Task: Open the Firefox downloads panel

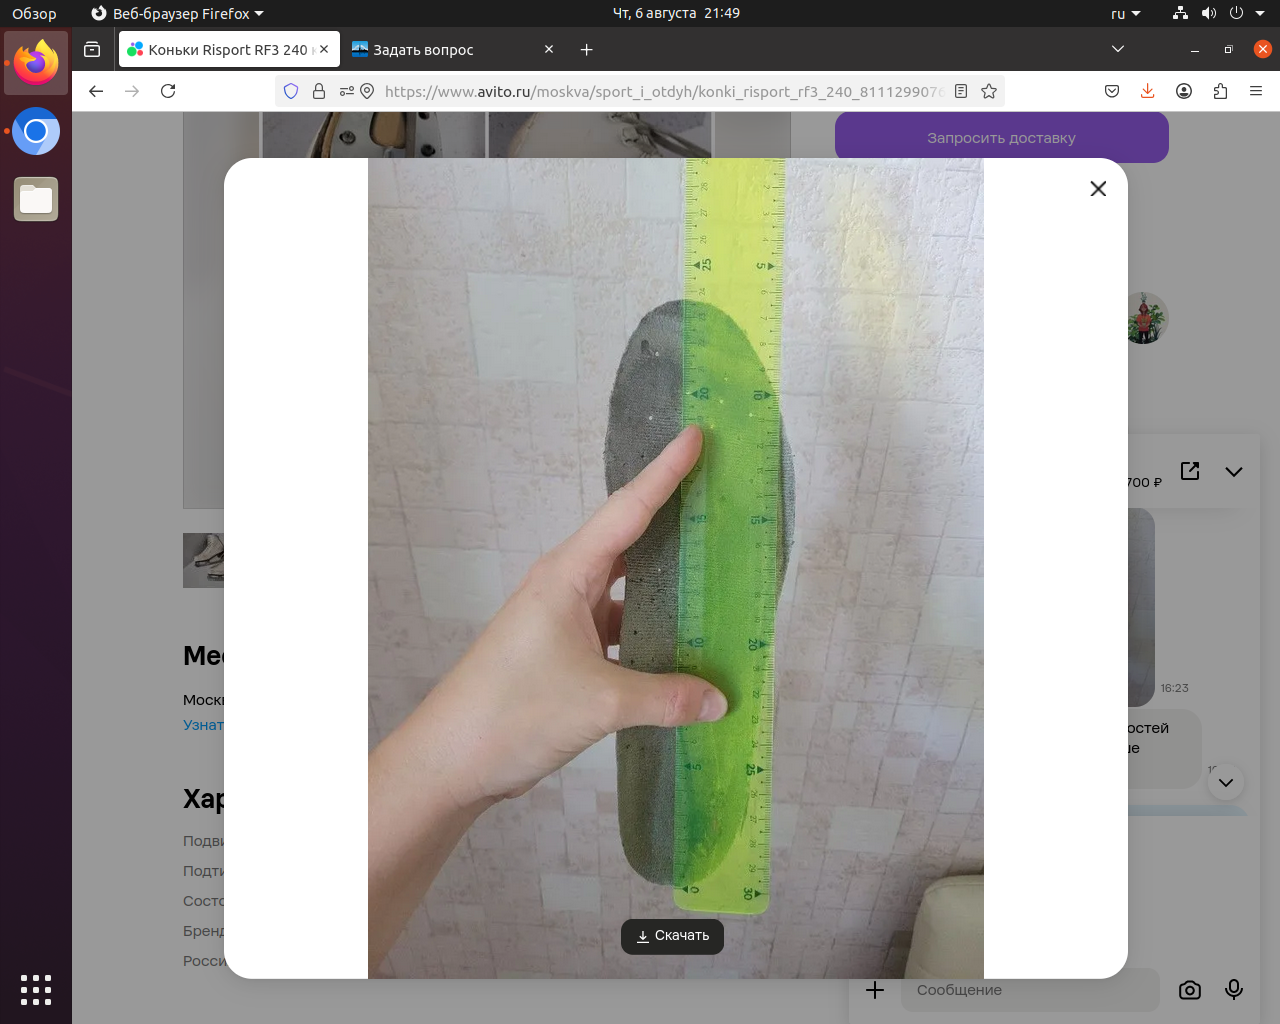Action: coord(1148,91)
